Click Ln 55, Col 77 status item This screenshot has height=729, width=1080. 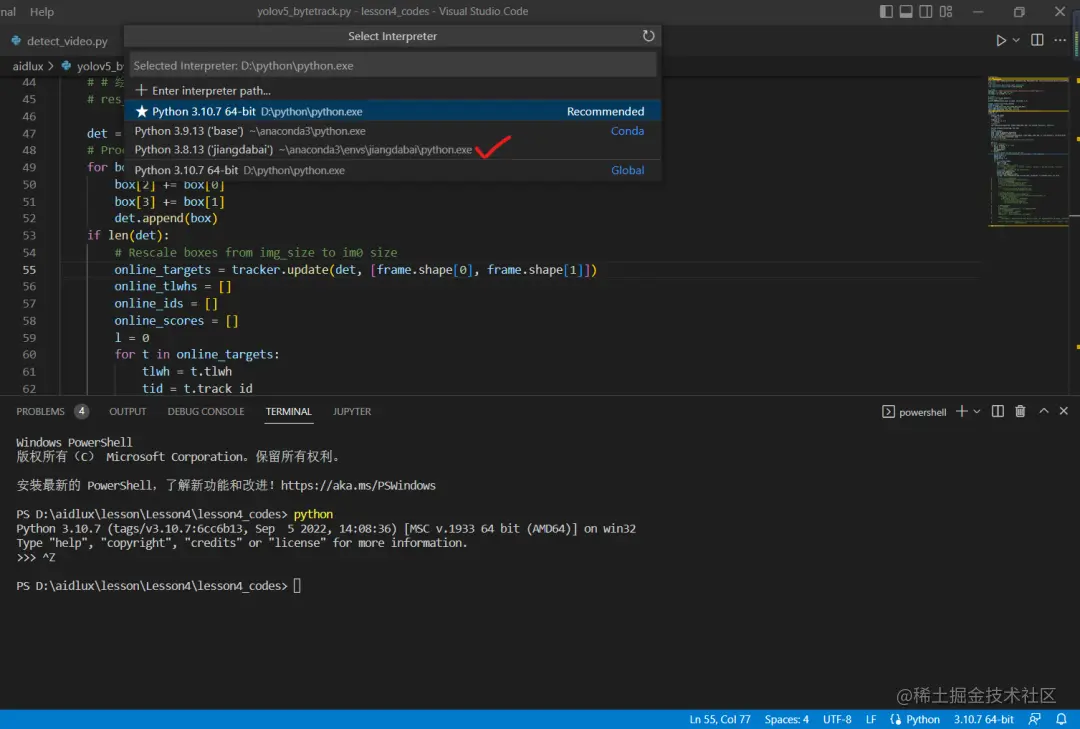(720, 719)
